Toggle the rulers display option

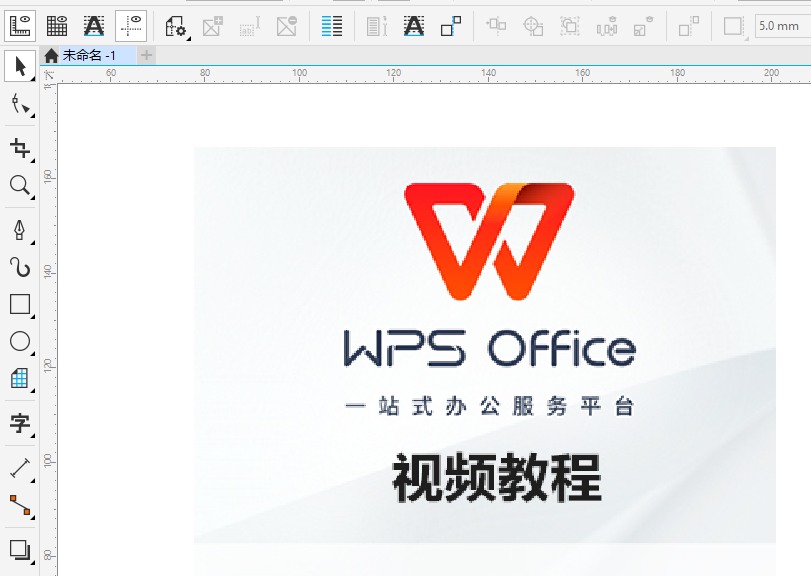coord(22,26)
